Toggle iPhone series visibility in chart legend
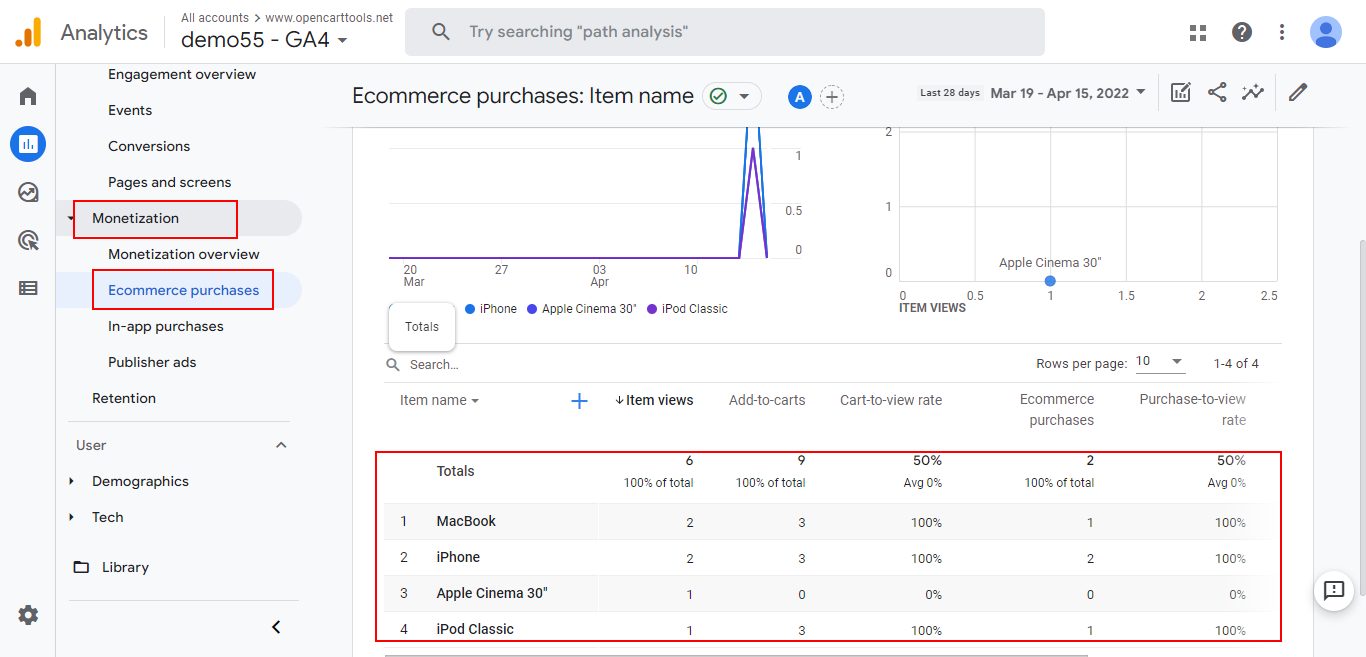This screenshot has height=657, width=1366. (x=490, y=308)
